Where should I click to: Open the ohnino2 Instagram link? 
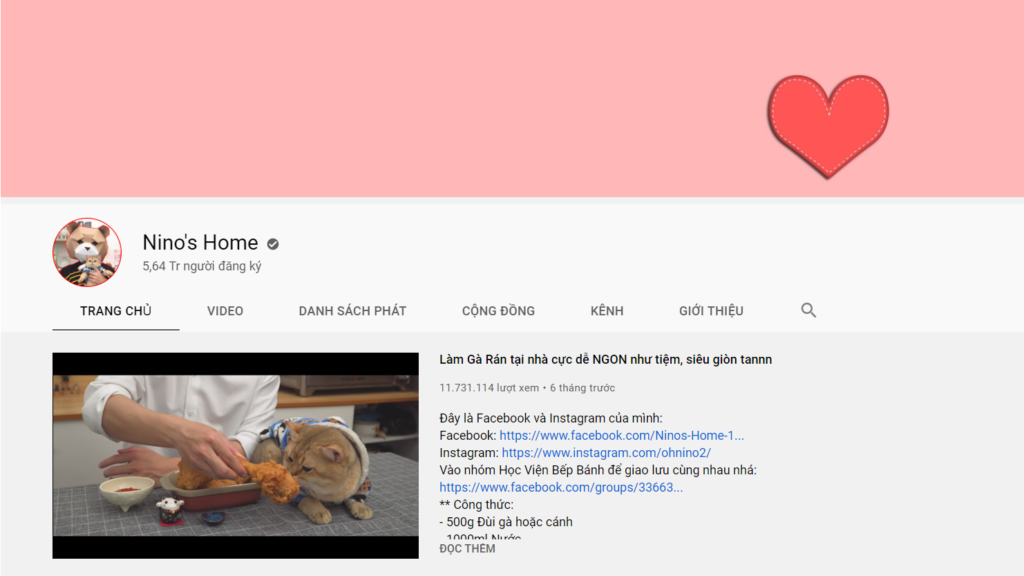click(606, 453)
